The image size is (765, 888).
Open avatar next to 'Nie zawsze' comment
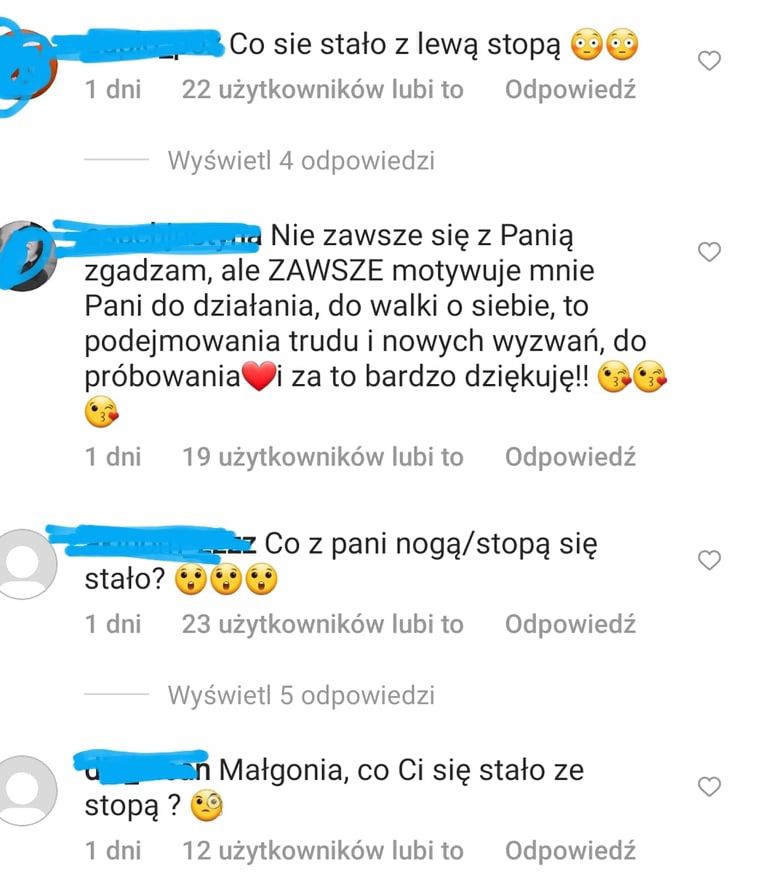point(25,256)
